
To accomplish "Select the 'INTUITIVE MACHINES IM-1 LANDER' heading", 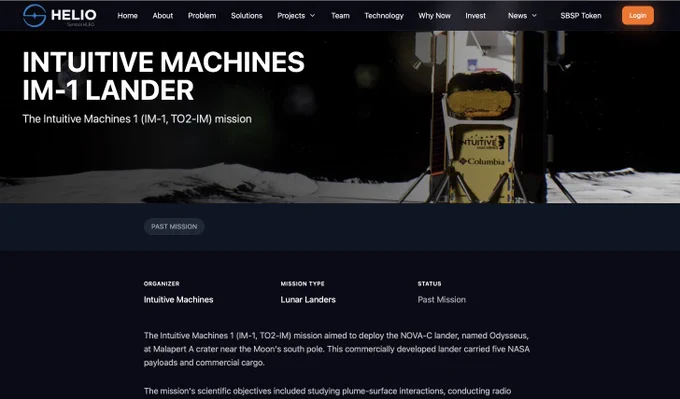I will [x=163, y=76].
